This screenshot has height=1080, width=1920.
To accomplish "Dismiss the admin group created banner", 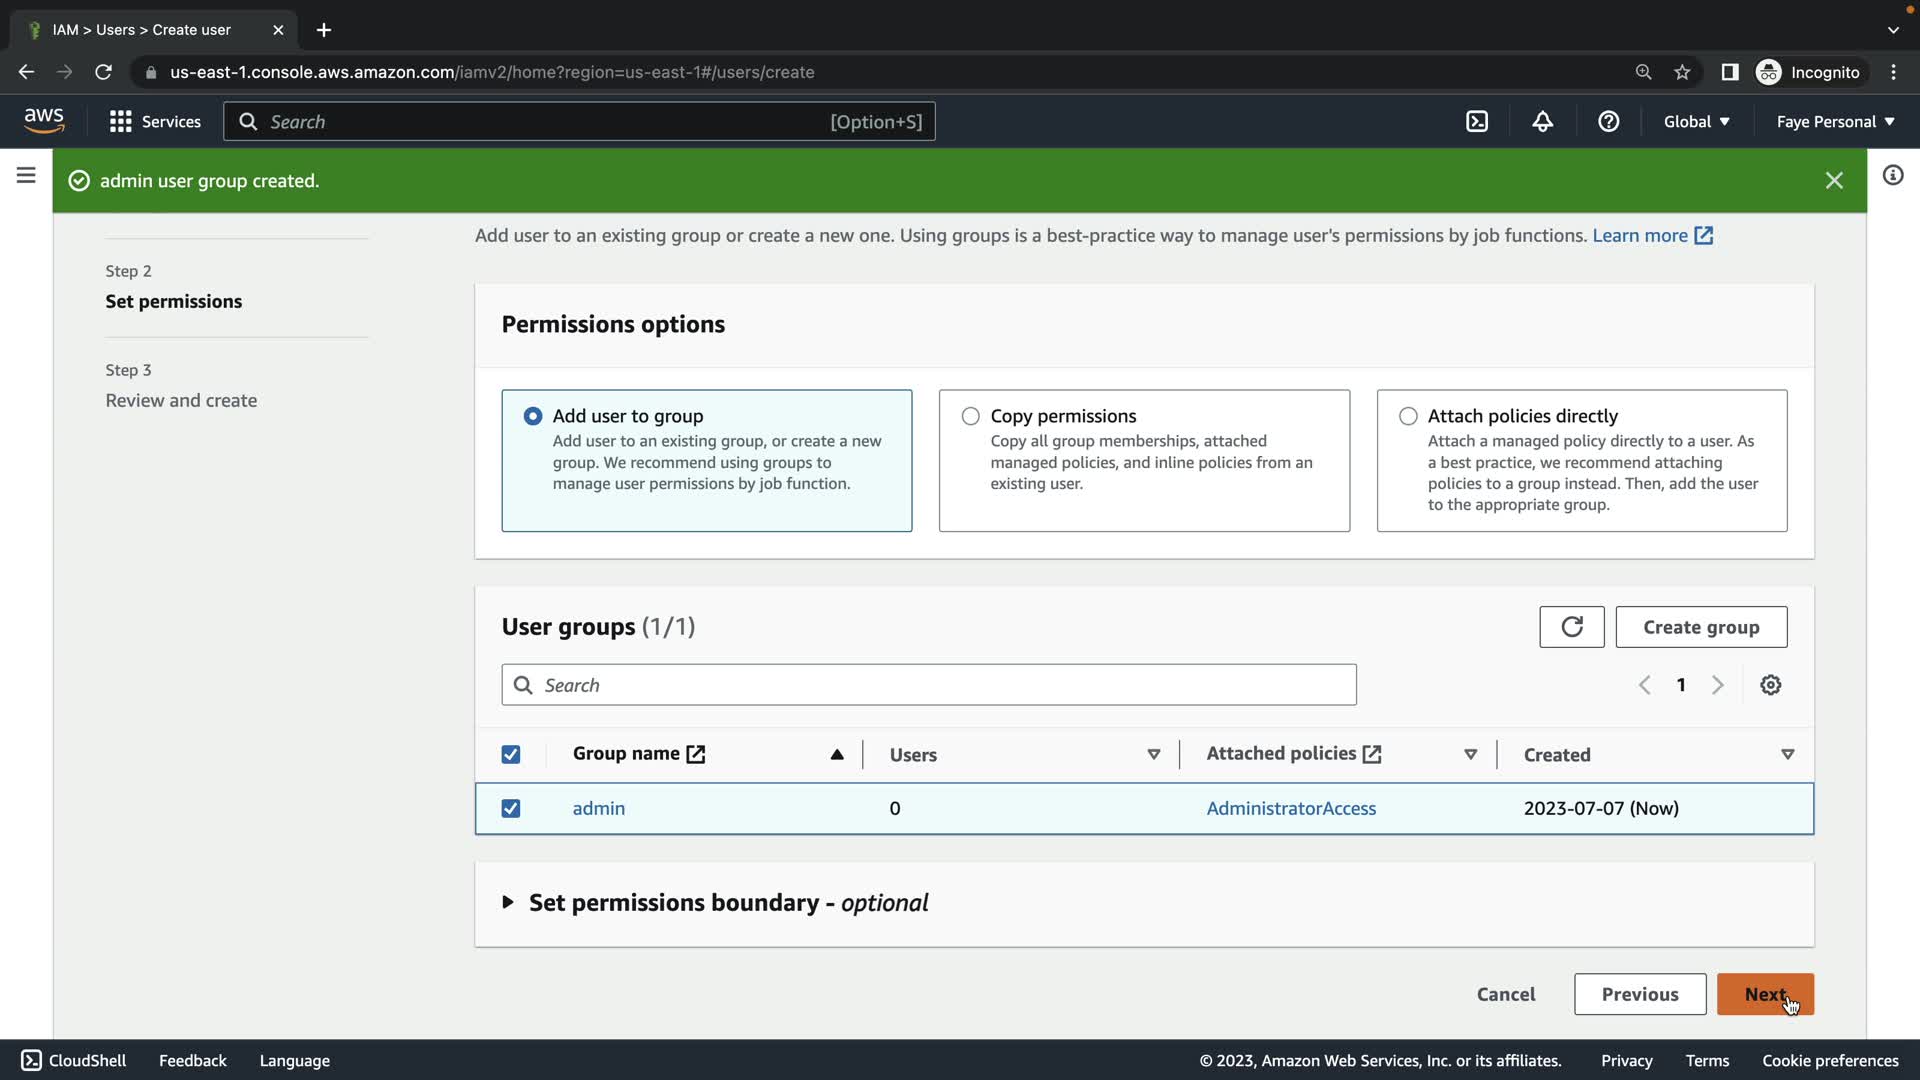I will tap(1833, 181).
